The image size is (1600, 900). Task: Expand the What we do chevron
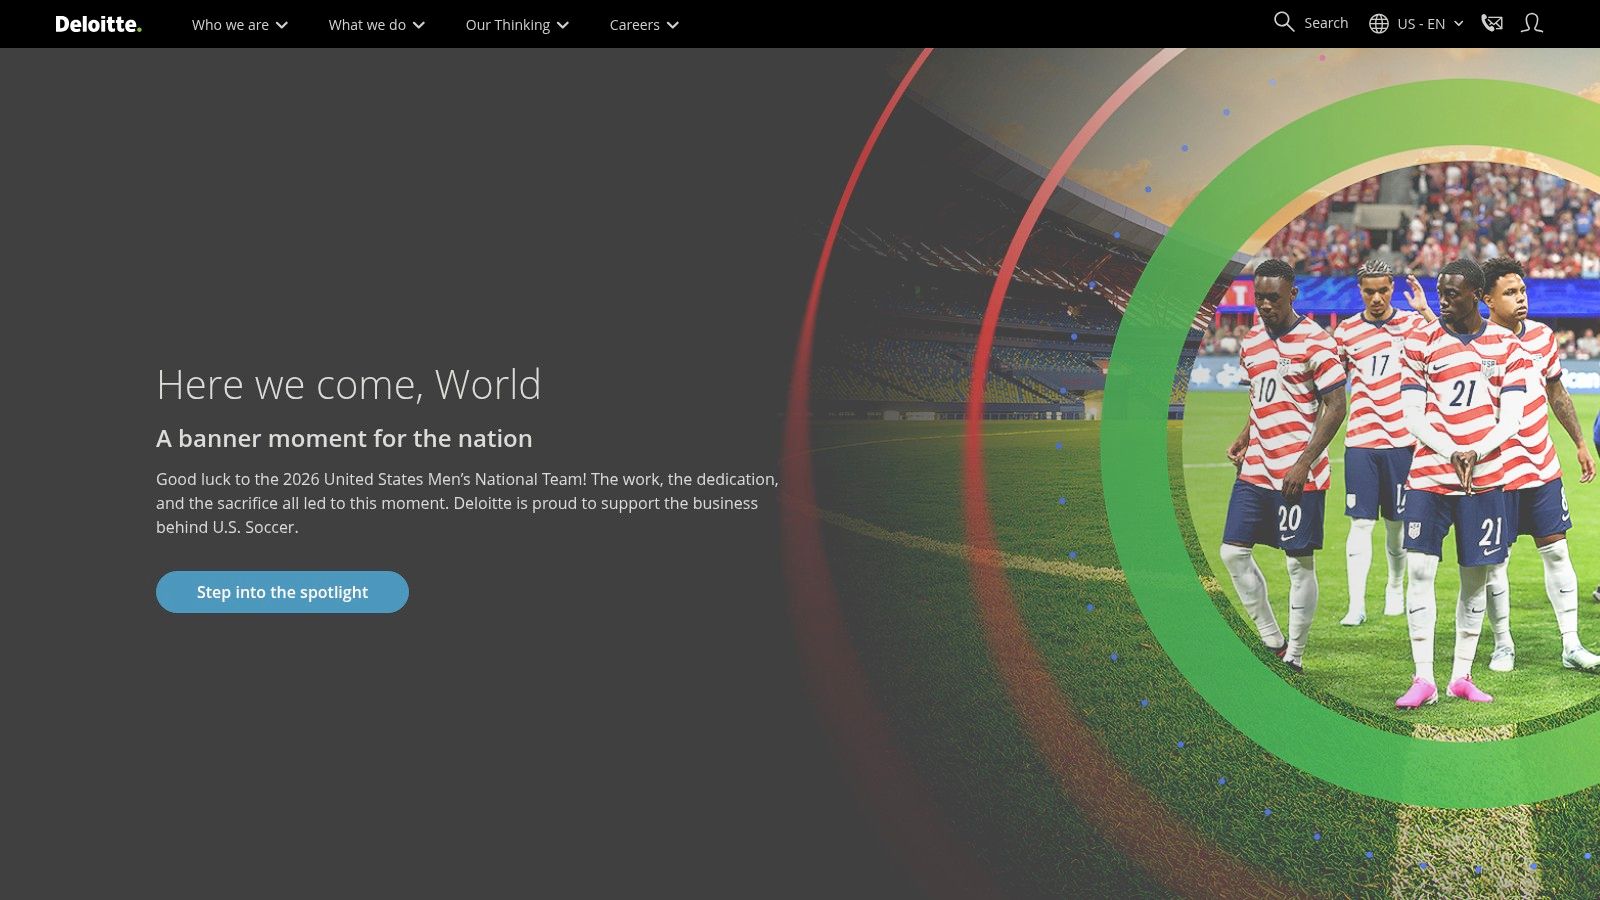(419, 25)
